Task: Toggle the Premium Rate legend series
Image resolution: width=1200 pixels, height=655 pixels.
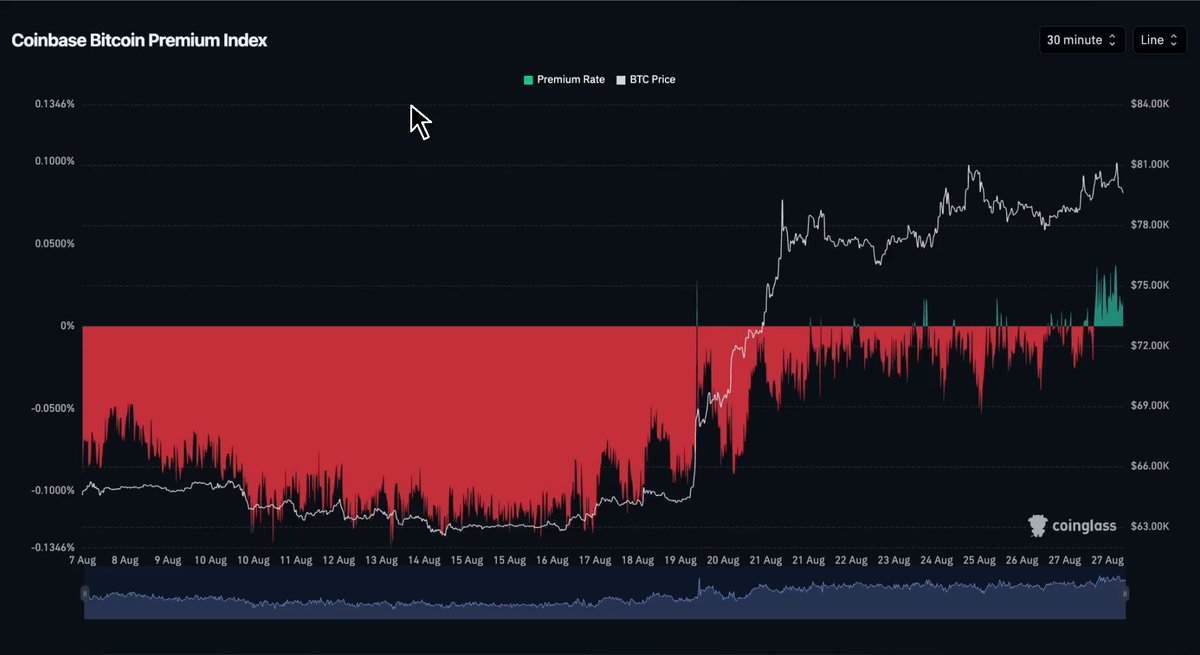Action: point(564,79)
